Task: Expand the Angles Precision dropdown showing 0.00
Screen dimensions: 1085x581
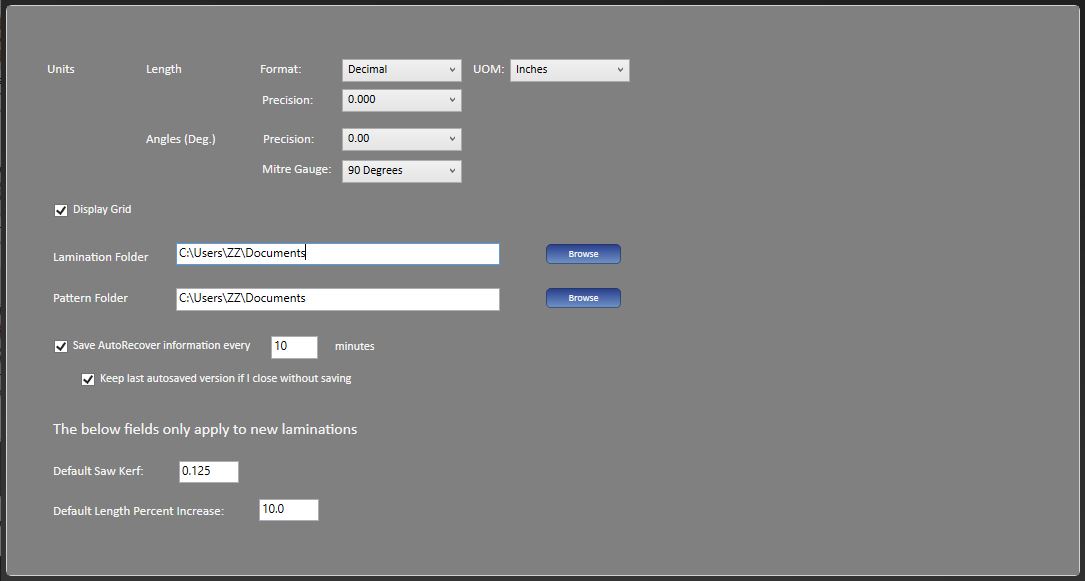Action: pos(401,139)
